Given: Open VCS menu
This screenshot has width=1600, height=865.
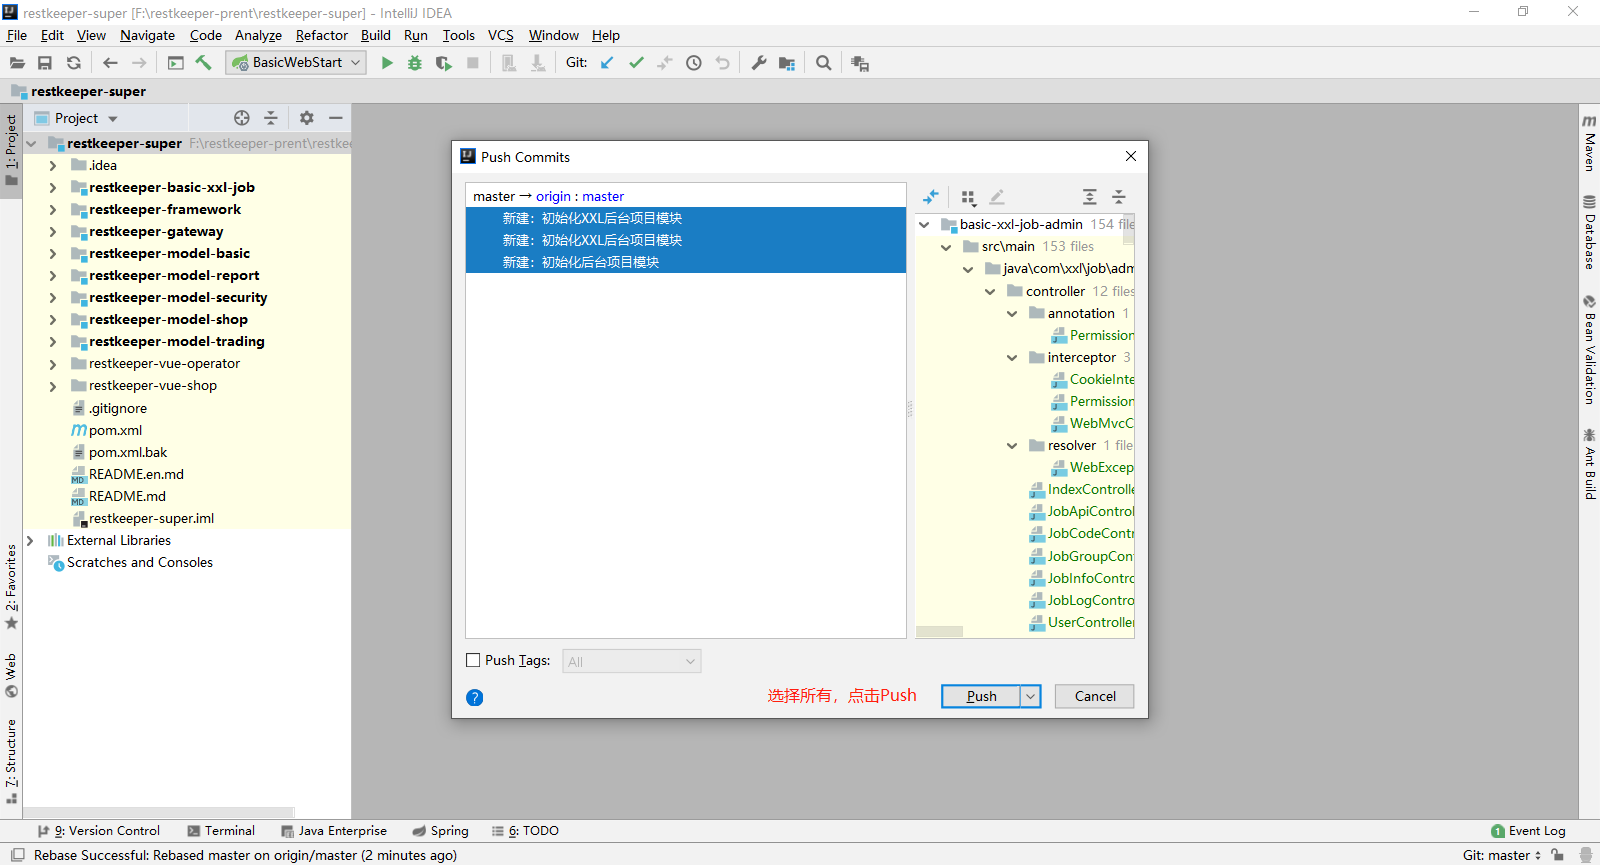Looking at the screenshot, I should pyautogui.click(x=501, y=35).
